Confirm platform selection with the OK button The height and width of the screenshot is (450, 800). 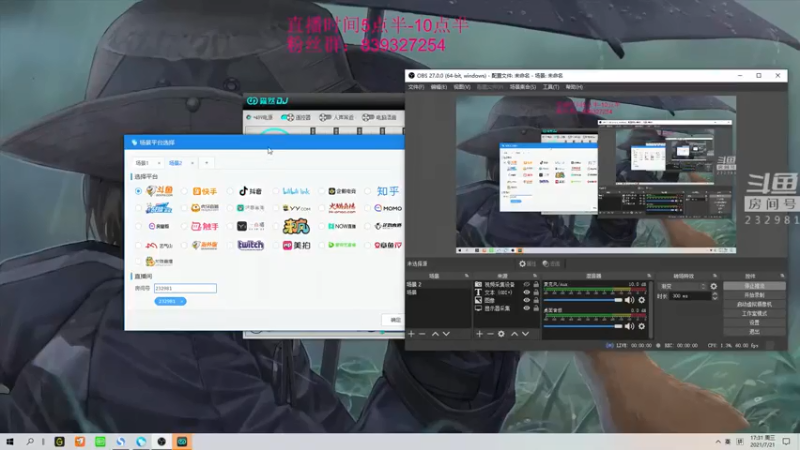pos(394,320)
